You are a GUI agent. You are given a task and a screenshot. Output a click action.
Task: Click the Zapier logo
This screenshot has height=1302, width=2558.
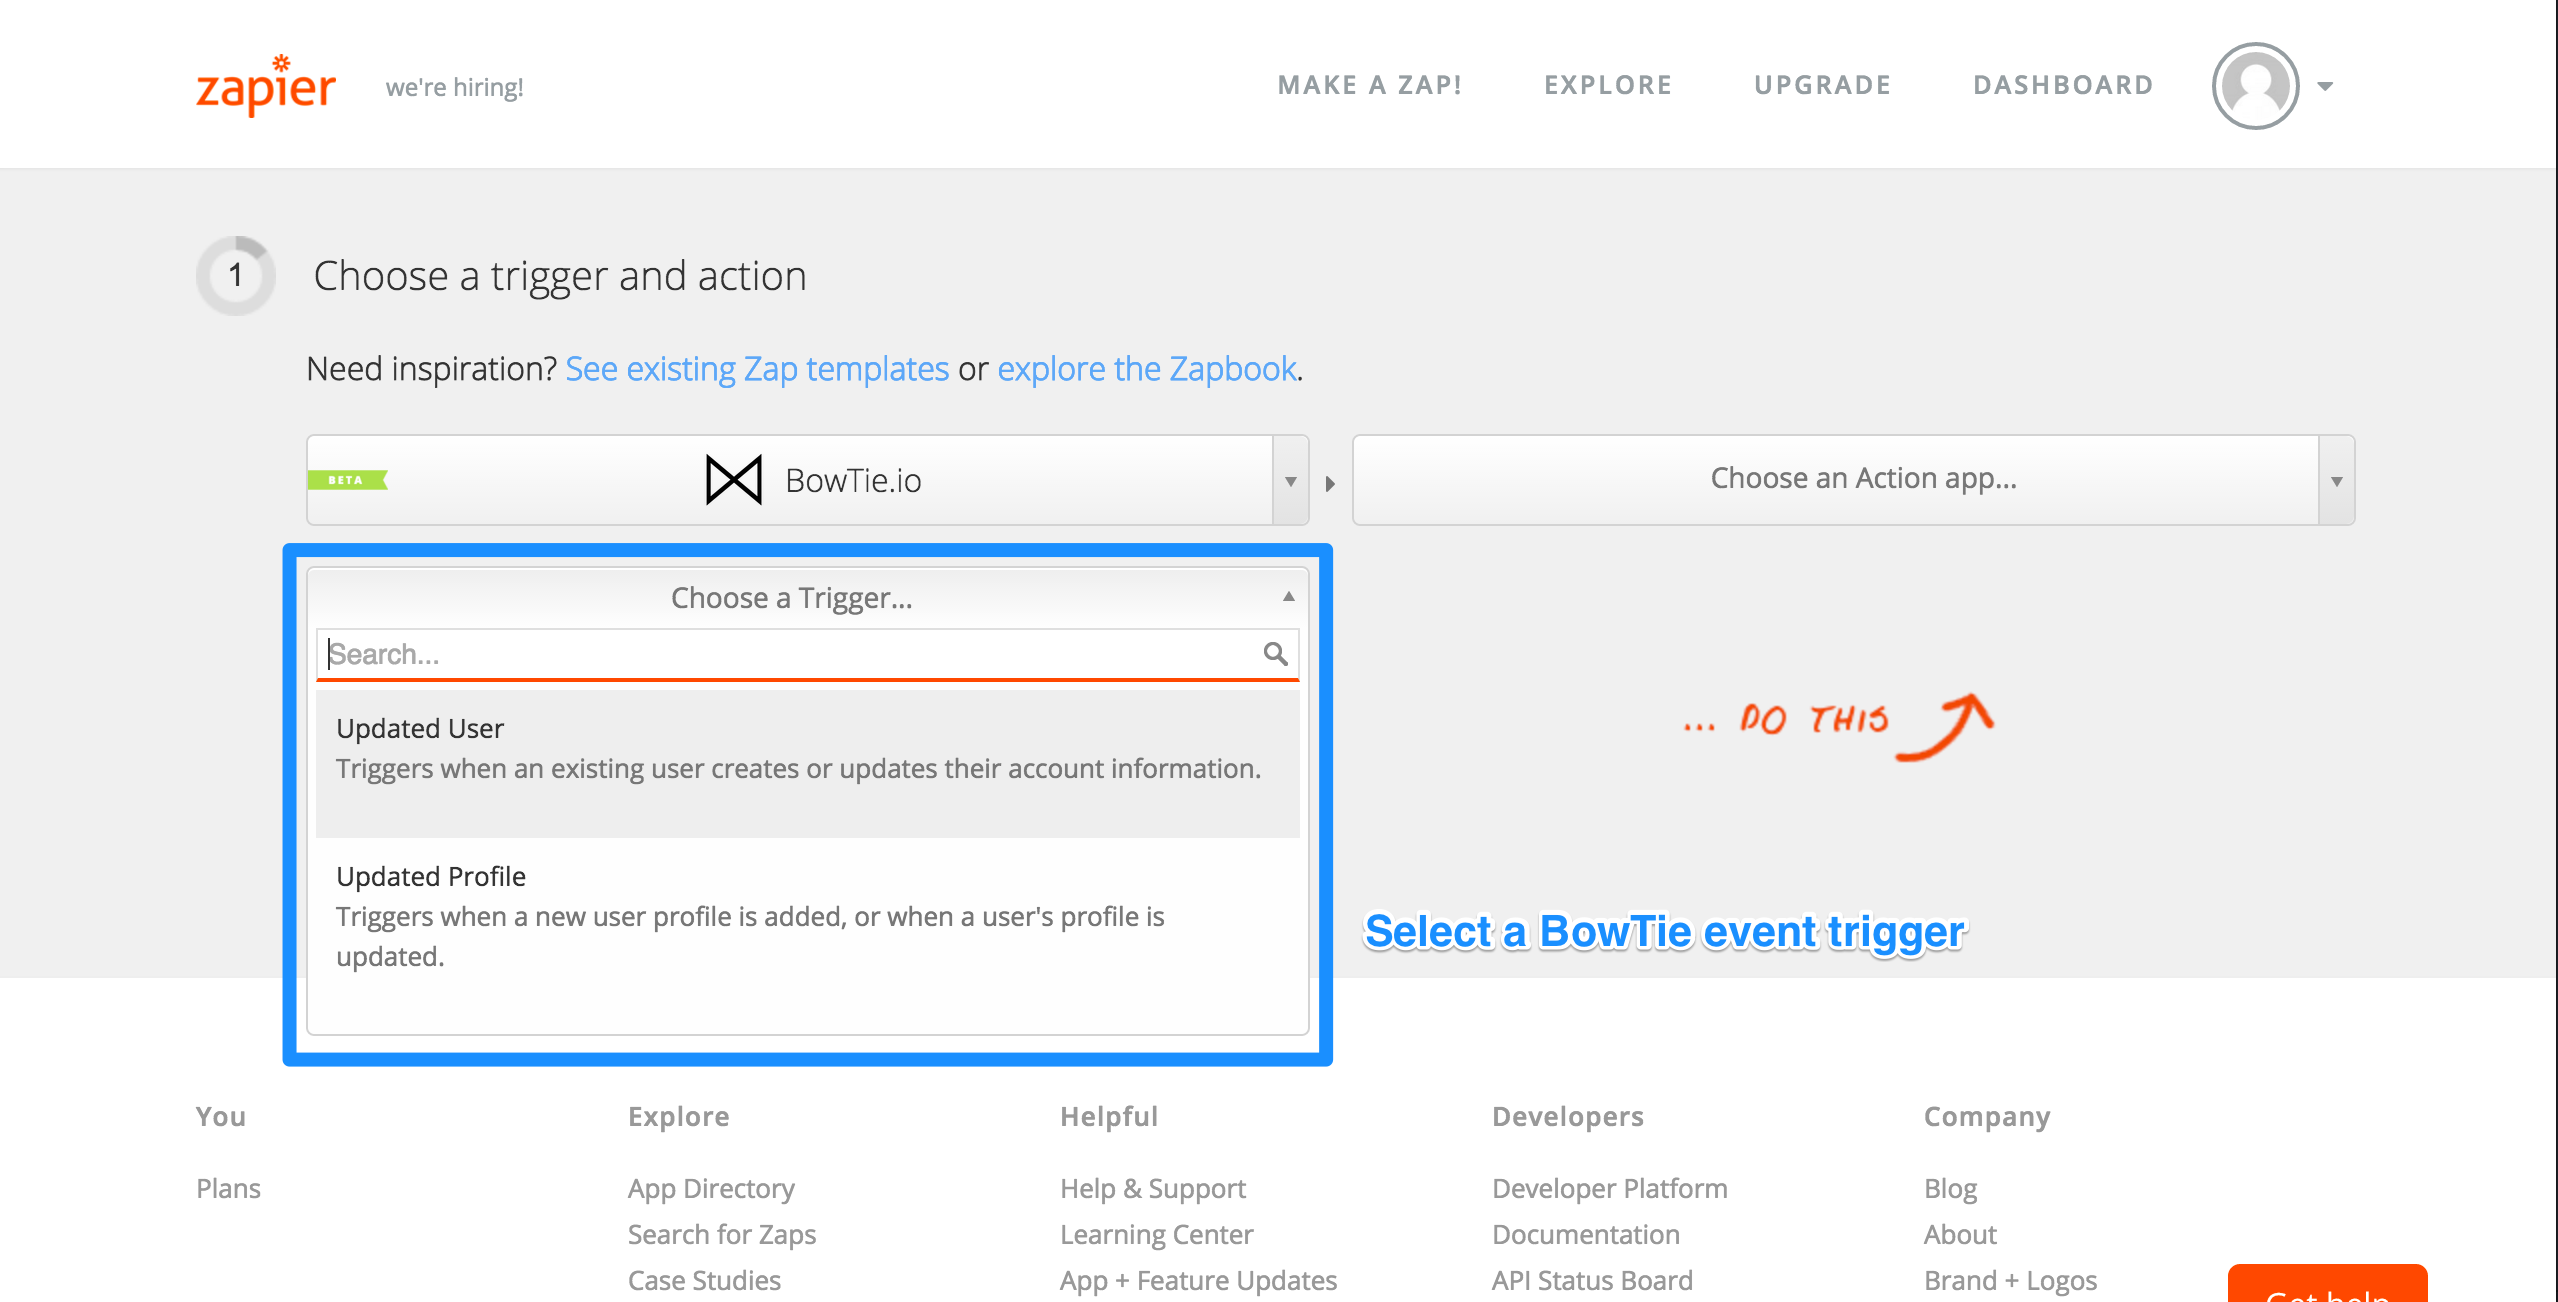coord(266,86)
